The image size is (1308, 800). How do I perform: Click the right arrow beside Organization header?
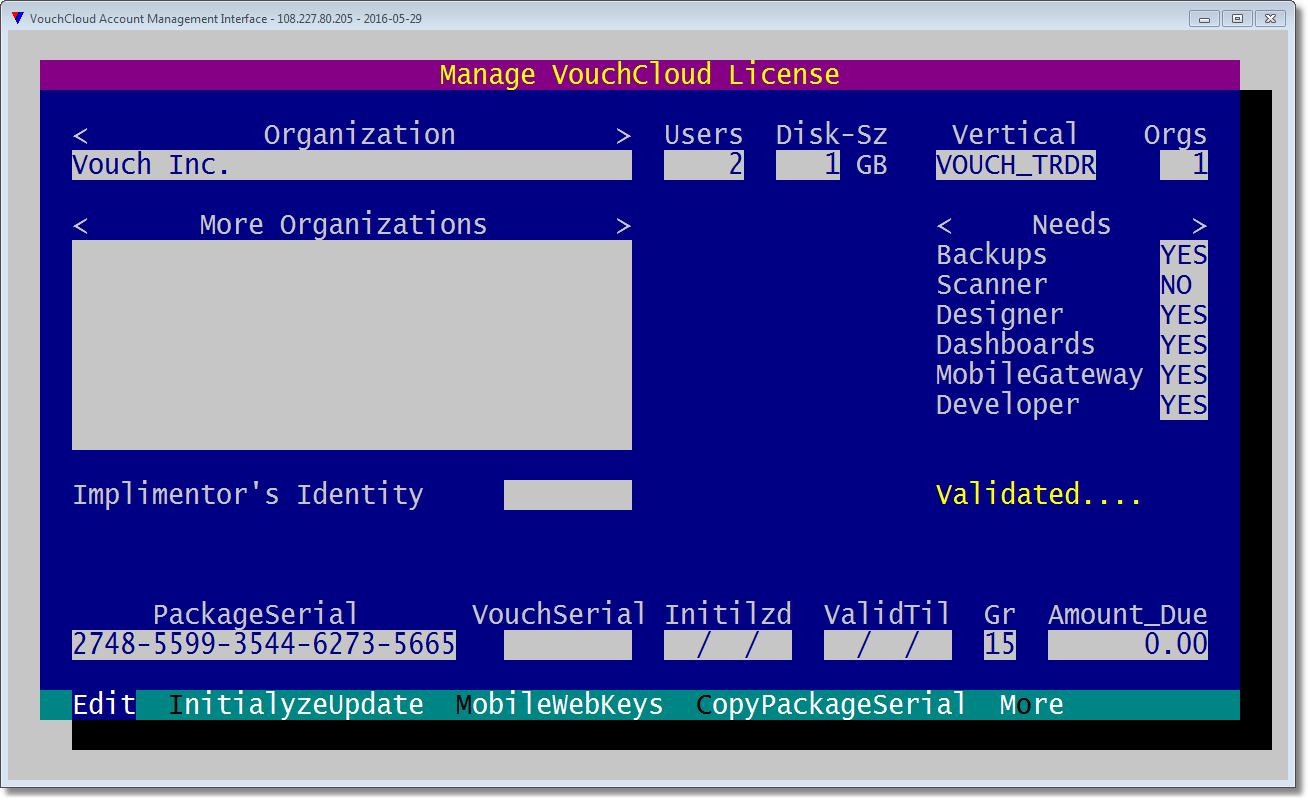[623, 136]
